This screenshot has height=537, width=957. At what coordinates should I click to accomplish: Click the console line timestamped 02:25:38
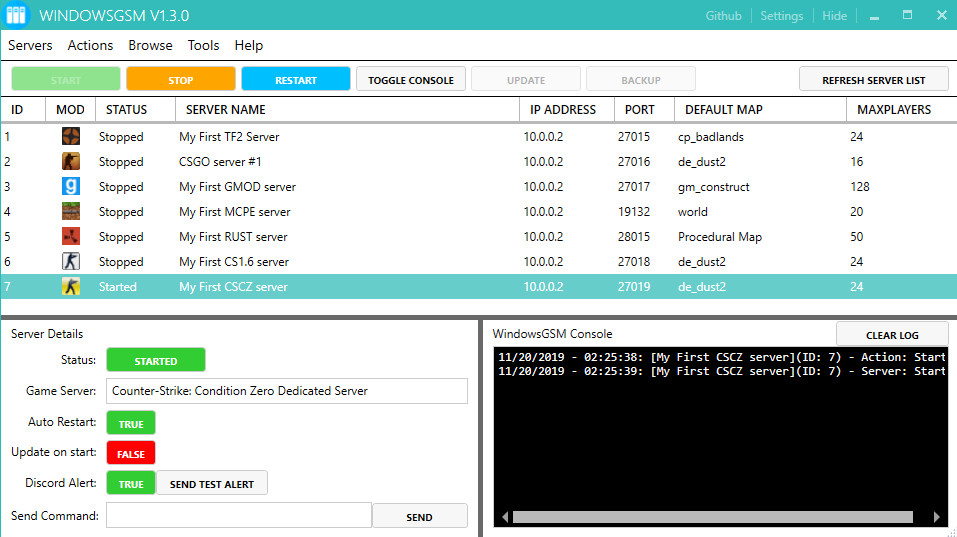coord(721,357)
